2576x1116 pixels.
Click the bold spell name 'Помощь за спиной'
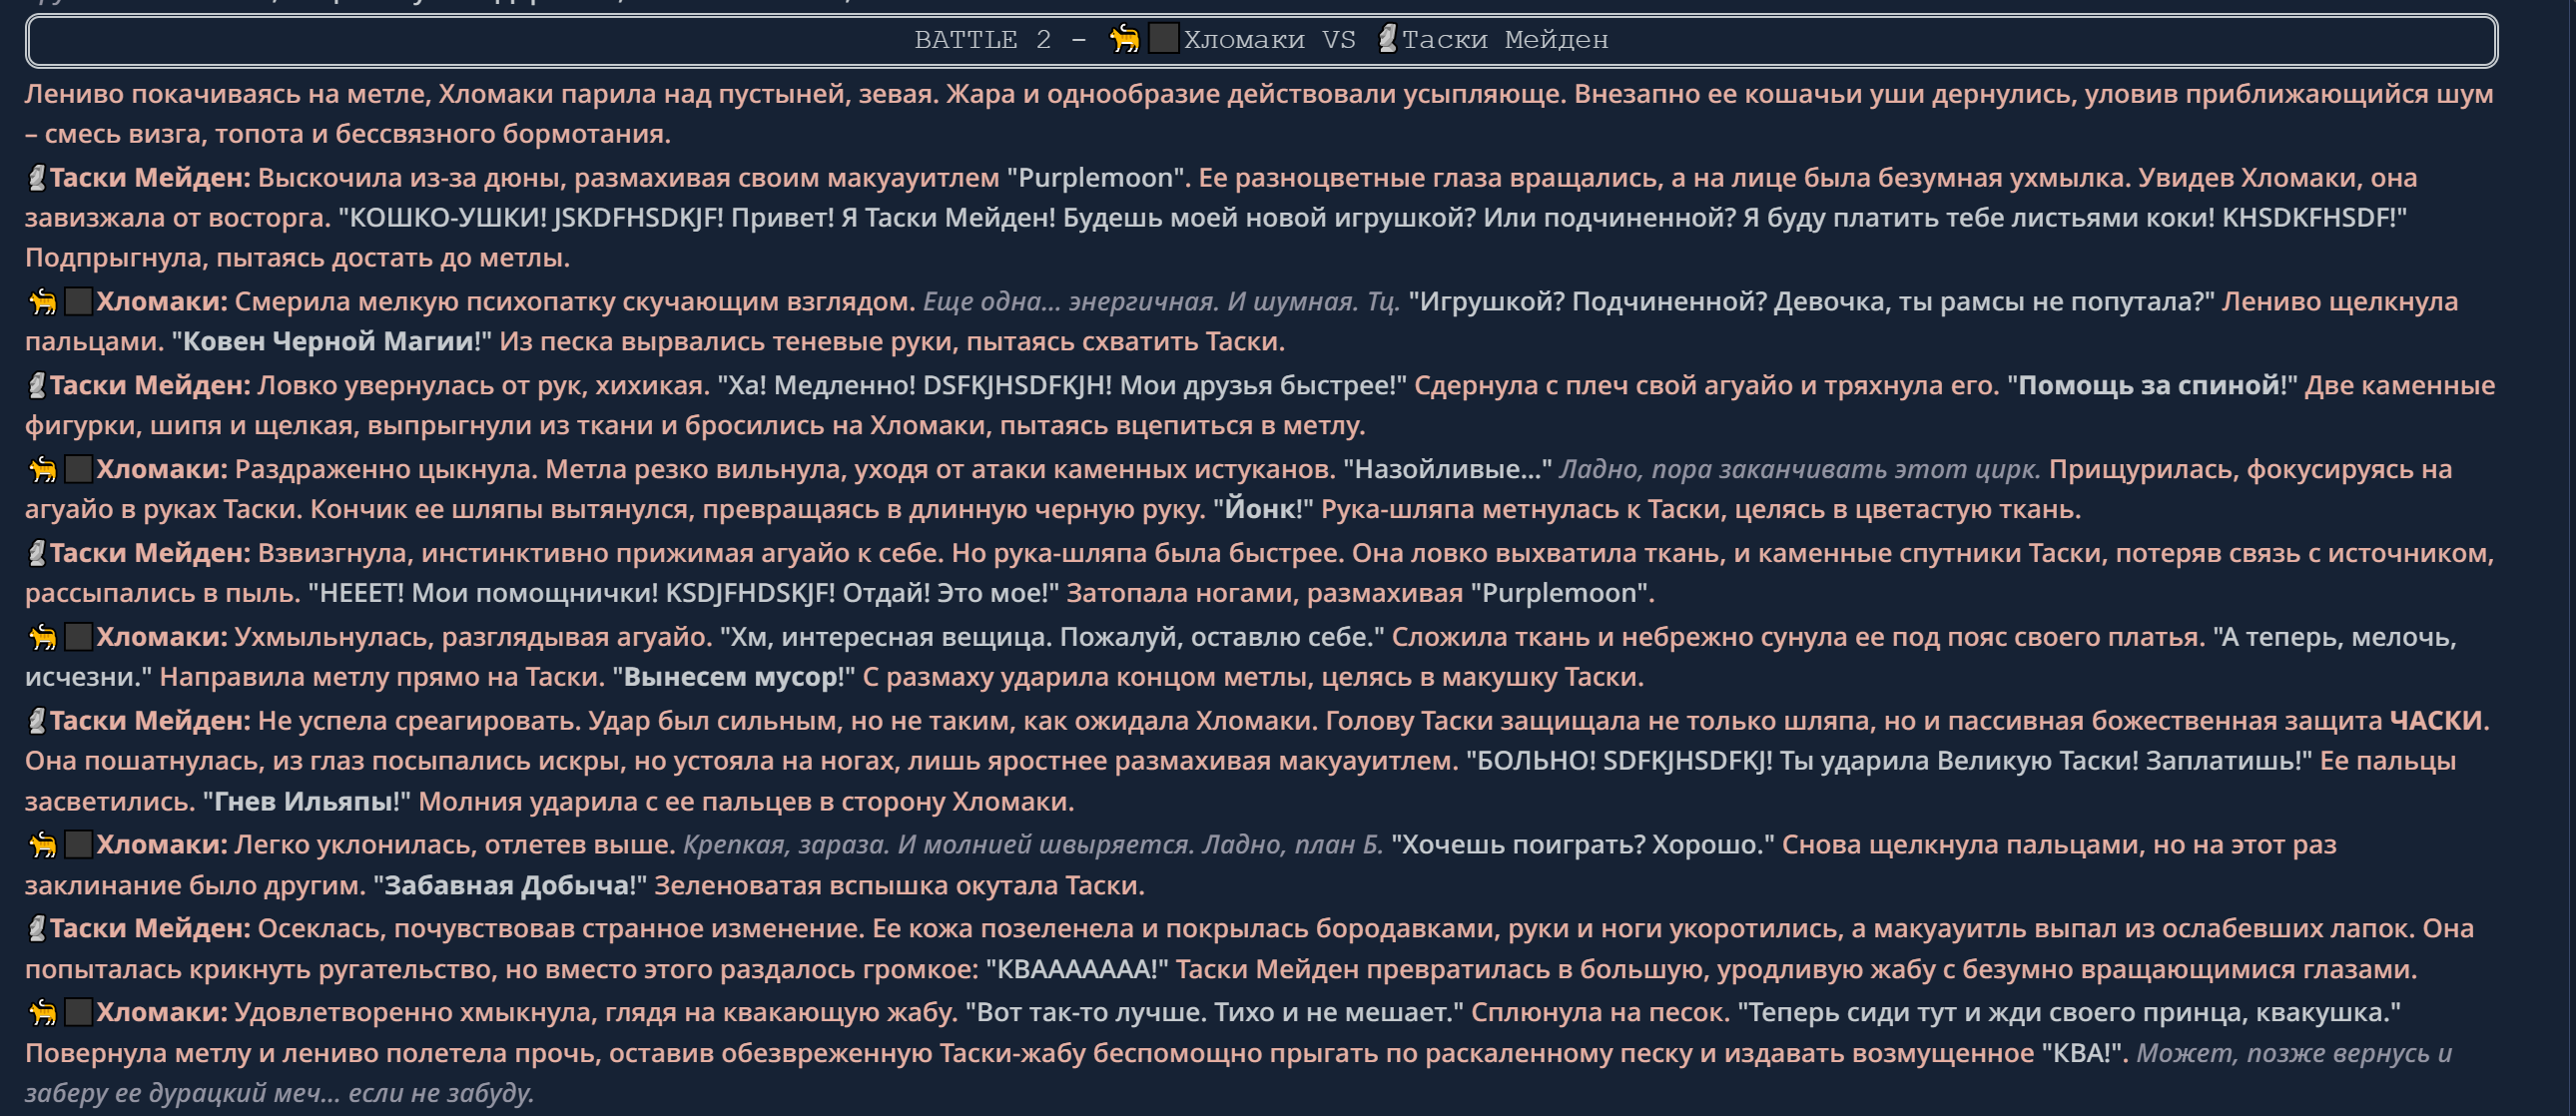click(2150, 386)
